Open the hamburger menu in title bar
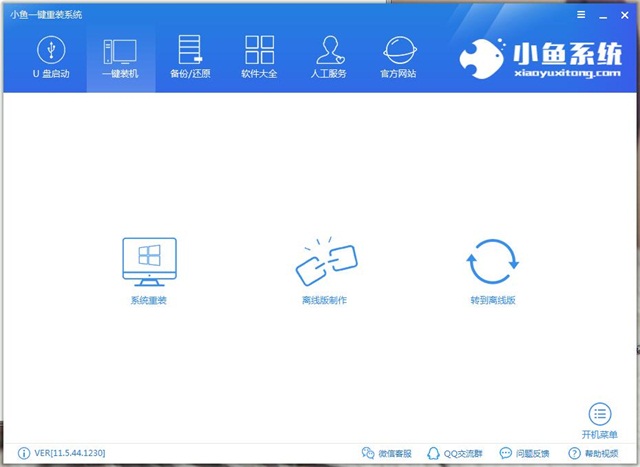Viewport: 640px width, 467px height. coord(582,15)
